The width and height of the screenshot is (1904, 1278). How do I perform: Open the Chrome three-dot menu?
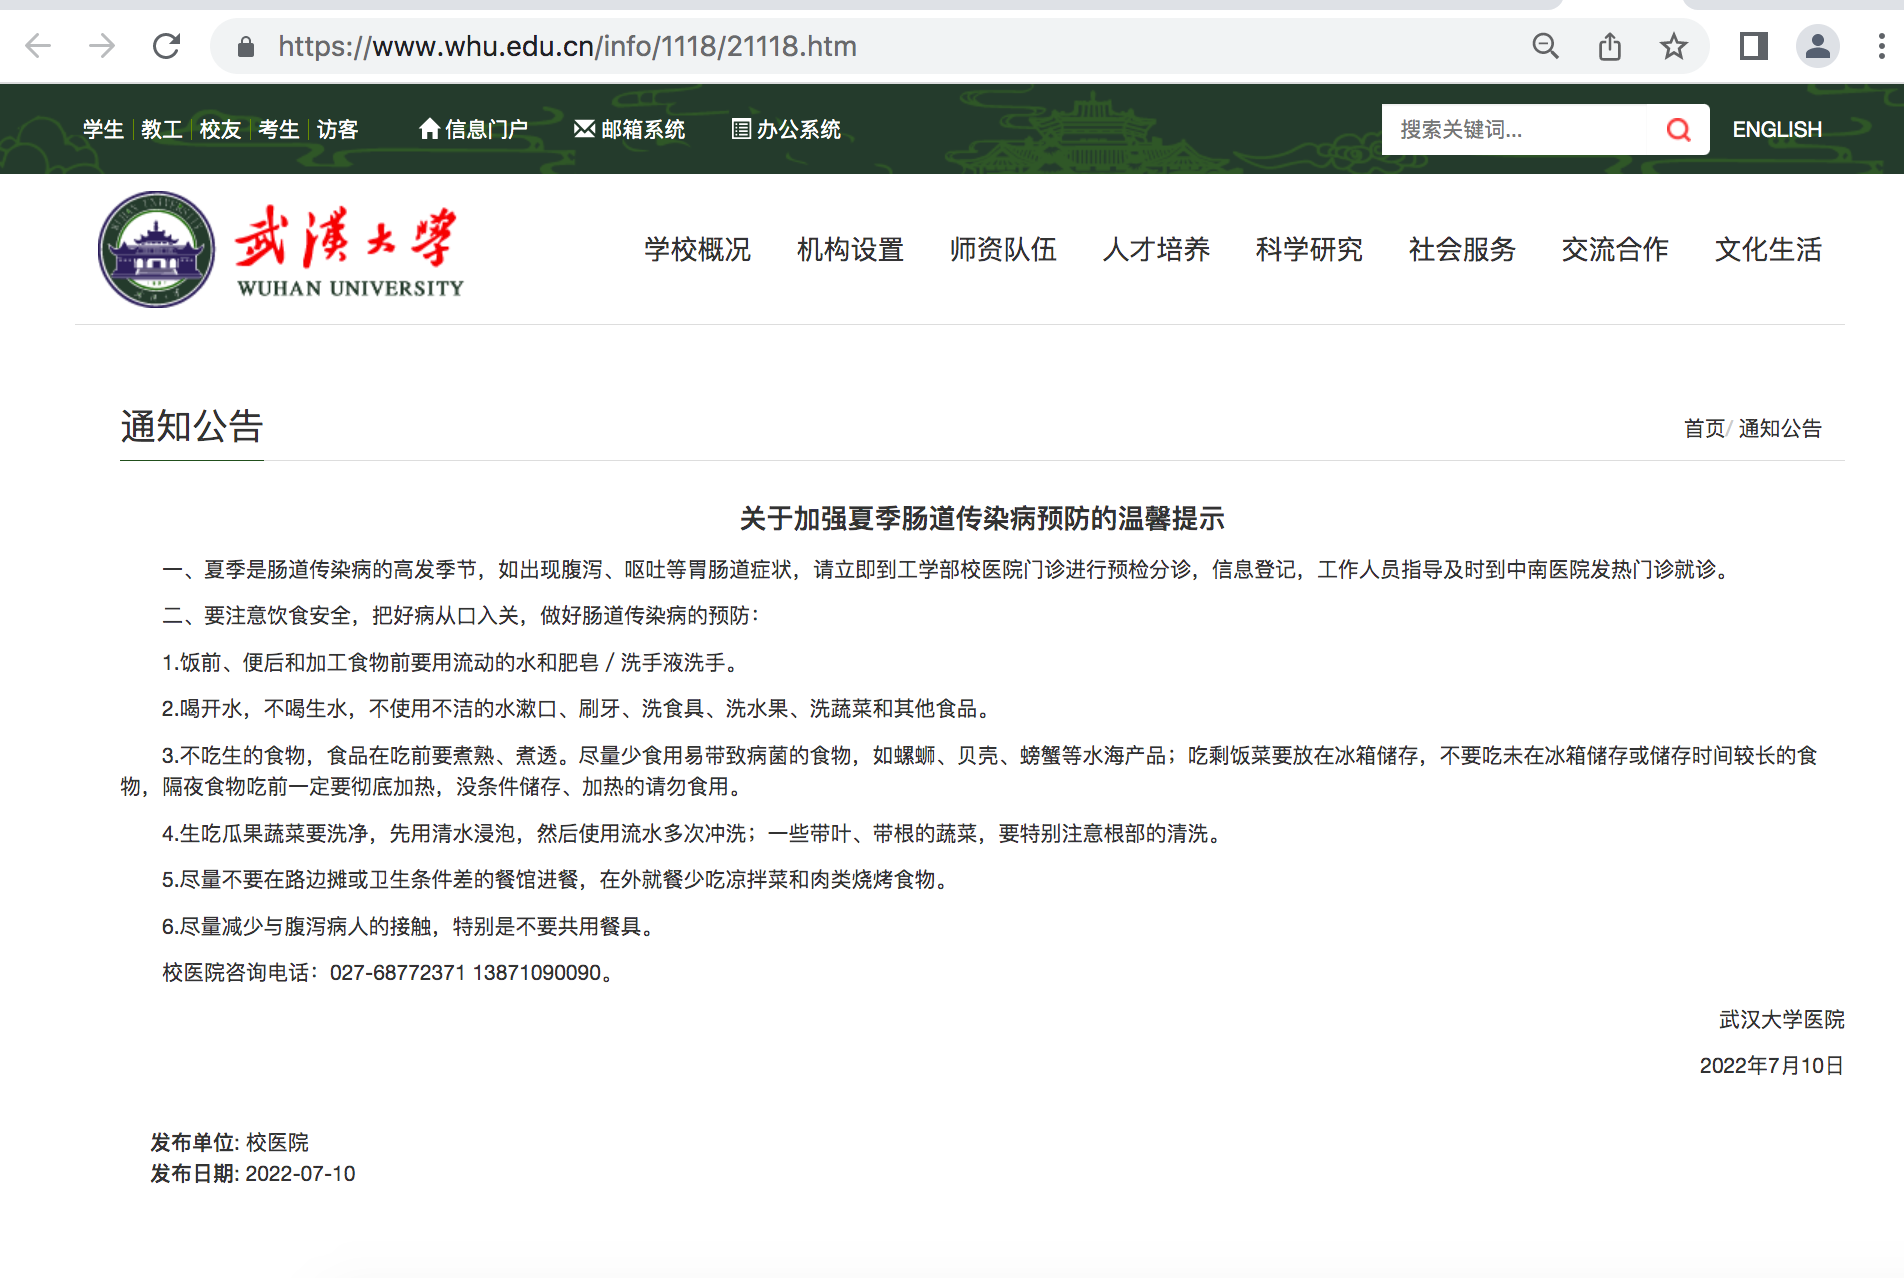coord(1881,46)
